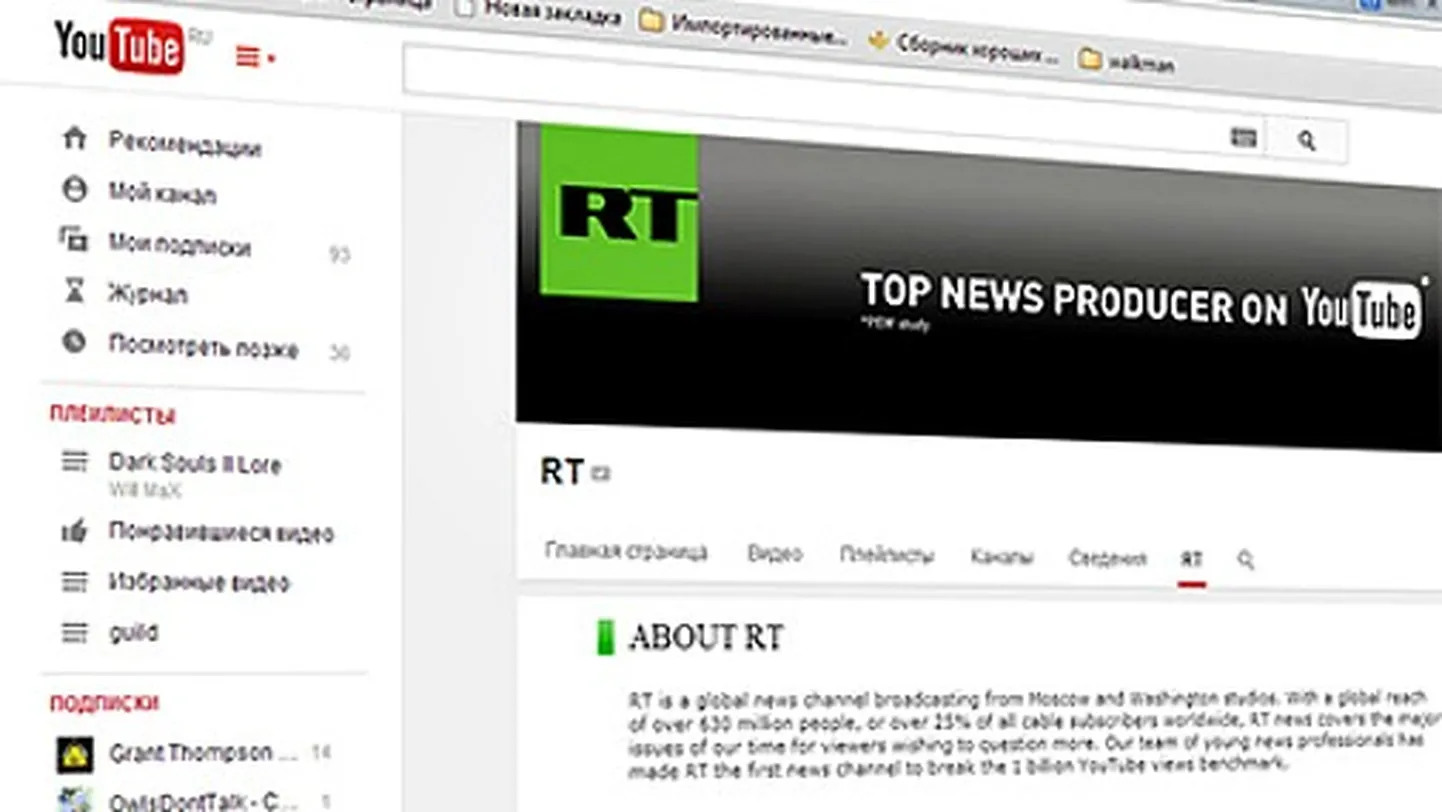Open the guild playlist

[133, 633]
